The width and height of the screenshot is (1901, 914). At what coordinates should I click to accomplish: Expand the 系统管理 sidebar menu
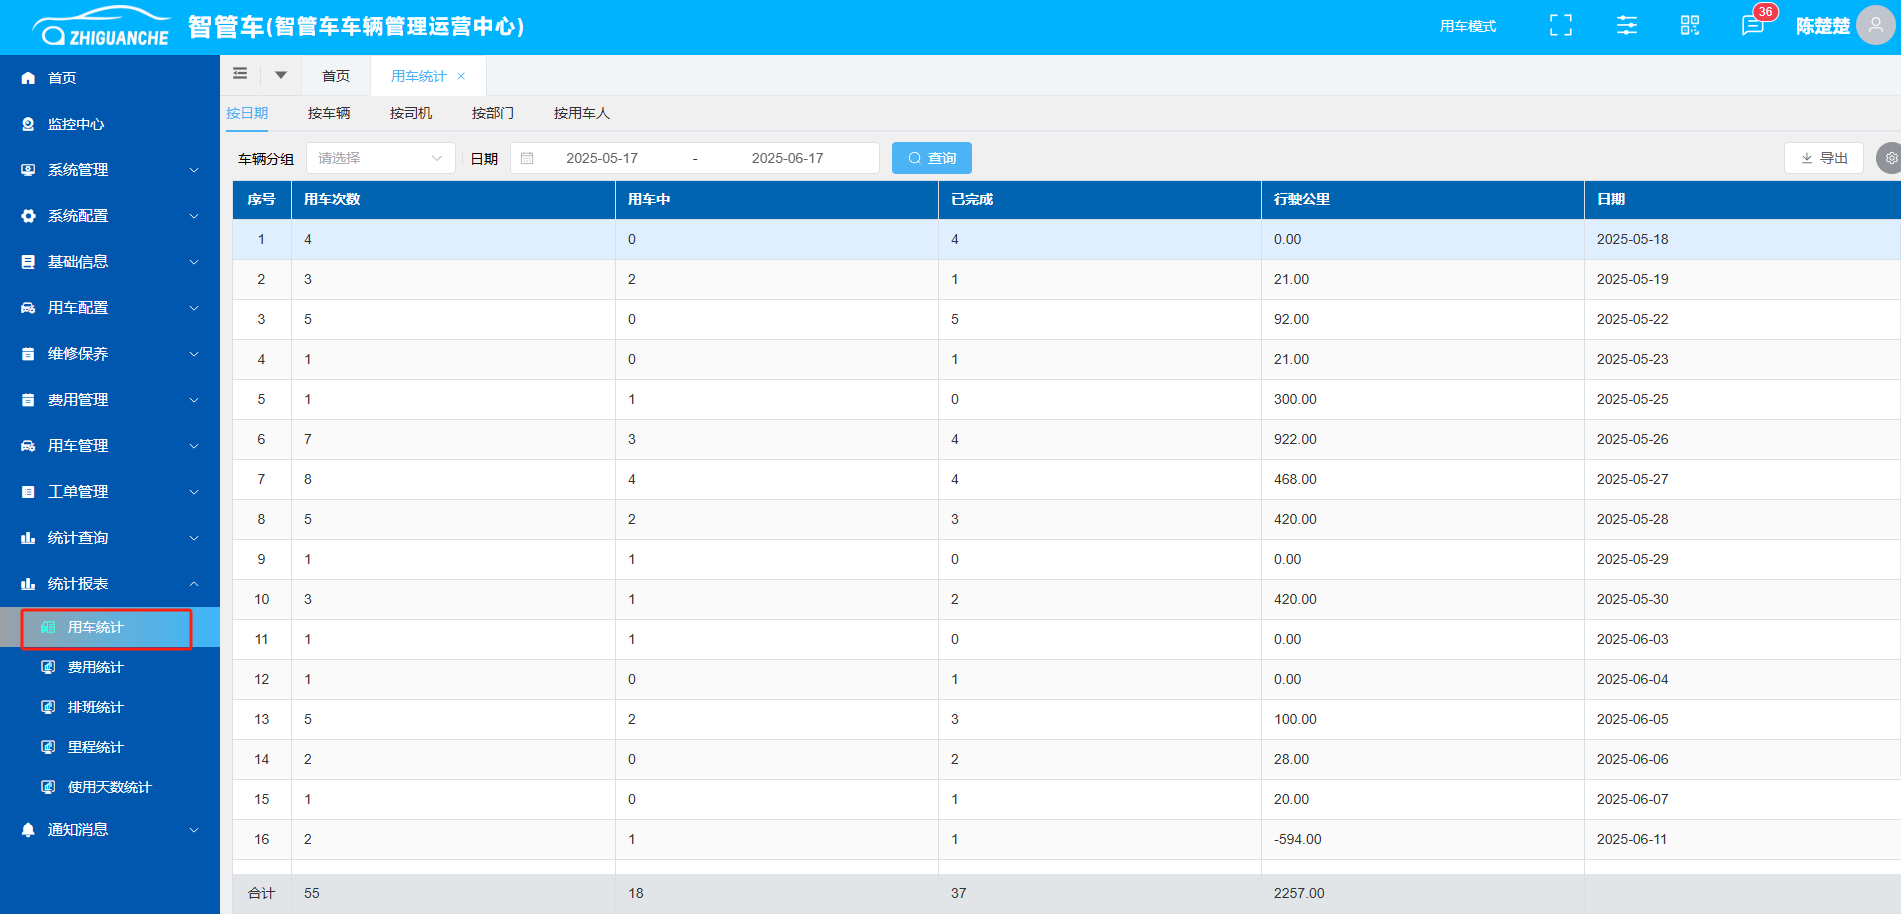coord(110,170)
